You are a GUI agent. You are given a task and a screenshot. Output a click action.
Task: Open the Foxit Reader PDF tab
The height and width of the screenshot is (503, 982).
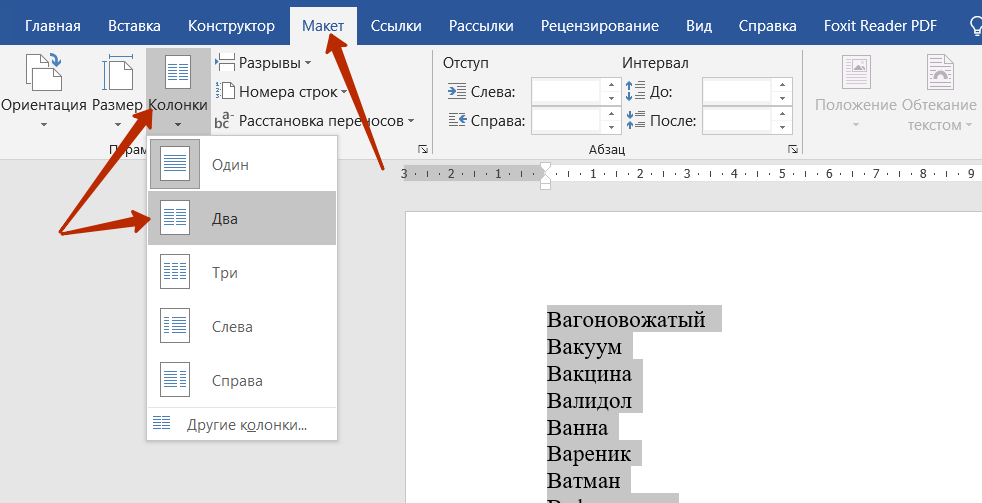click(880, 26)
